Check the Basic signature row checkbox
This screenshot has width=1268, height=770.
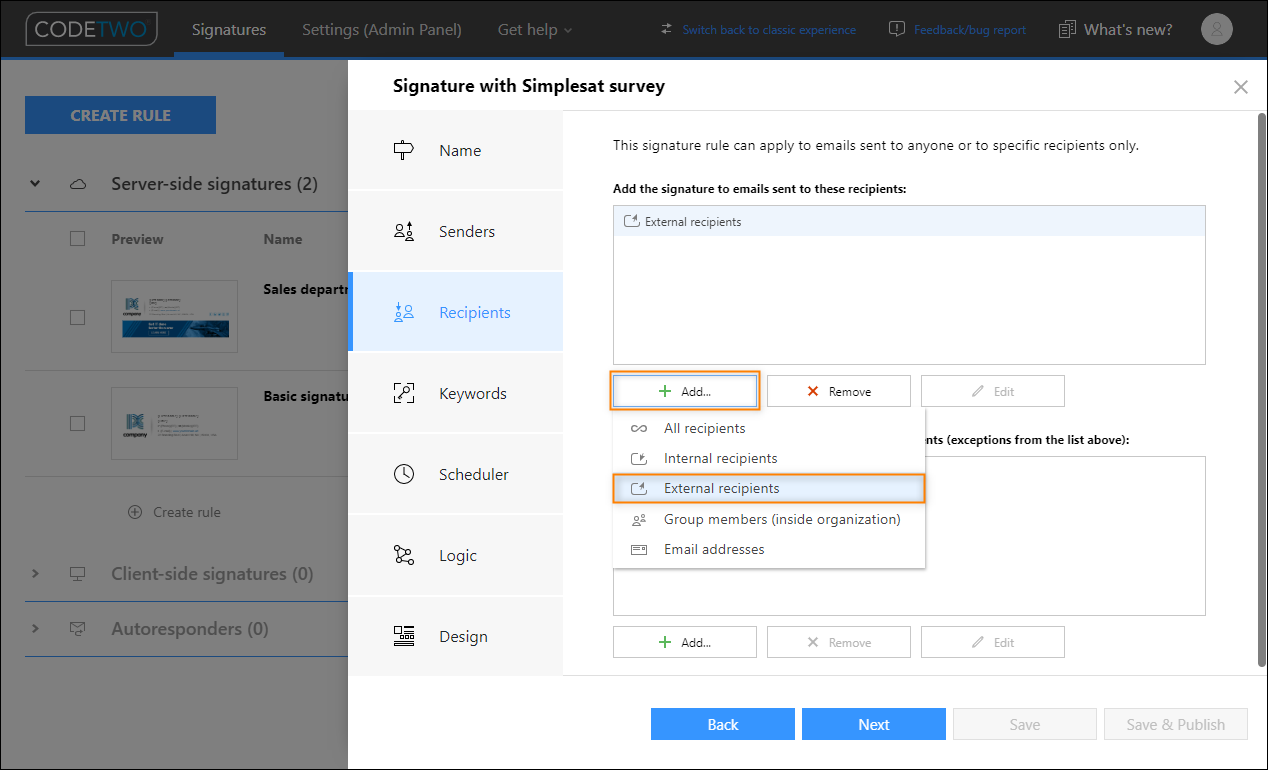click(77, 424)
